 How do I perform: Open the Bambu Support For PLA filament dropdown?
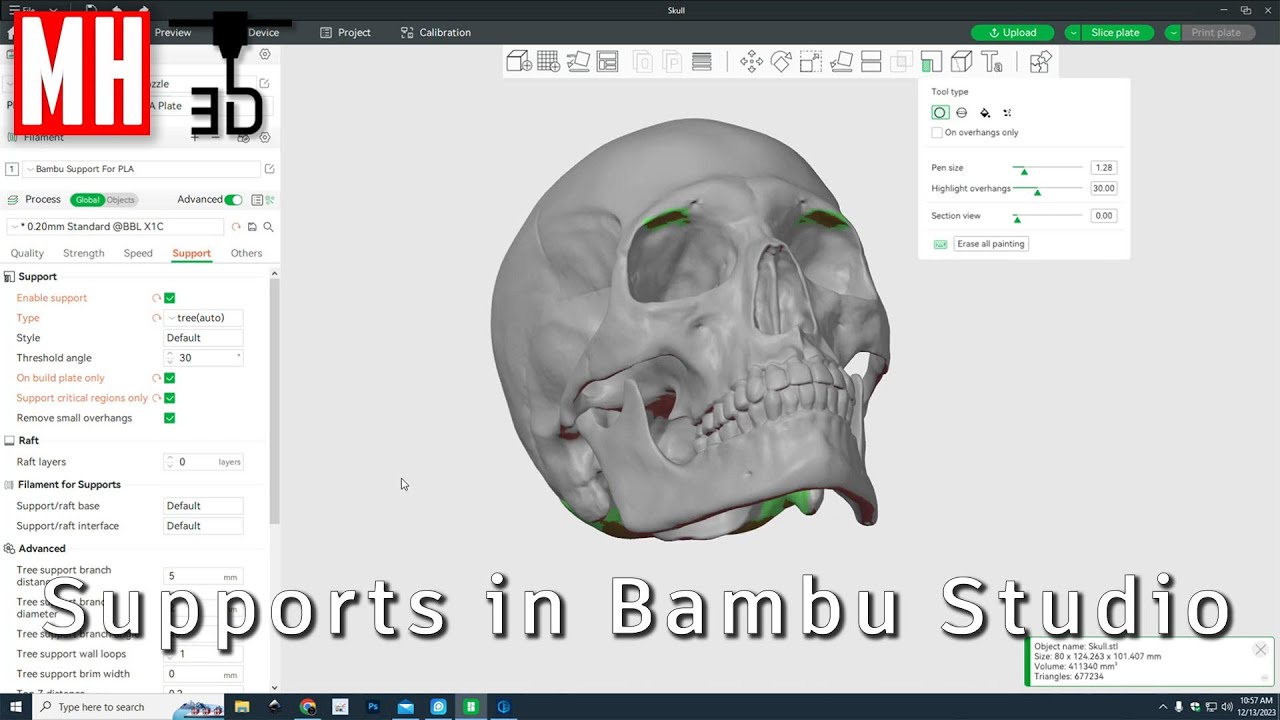tap(141, 169)
